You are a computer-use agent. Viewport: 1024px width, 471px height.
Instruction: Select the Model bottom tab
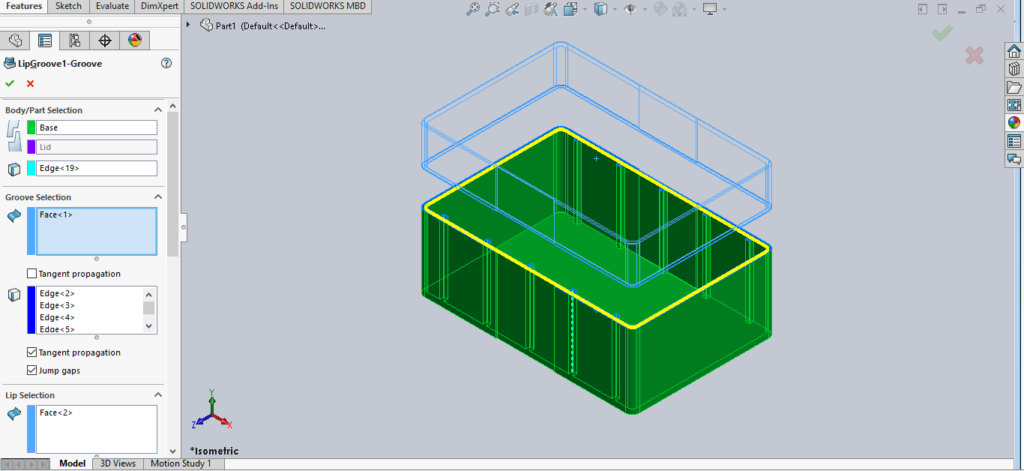pos(72,463)
